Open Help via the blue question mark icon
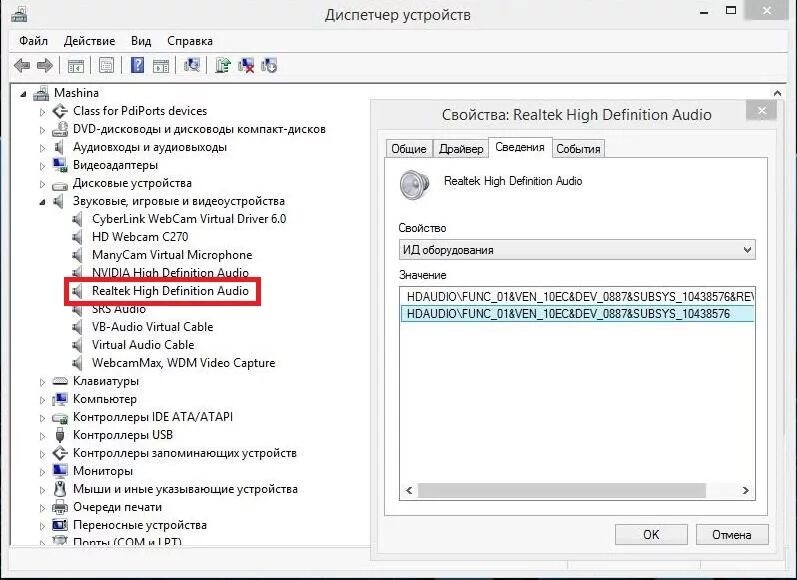Viewport: 797px width, 580px height. [x=137, y=65]
